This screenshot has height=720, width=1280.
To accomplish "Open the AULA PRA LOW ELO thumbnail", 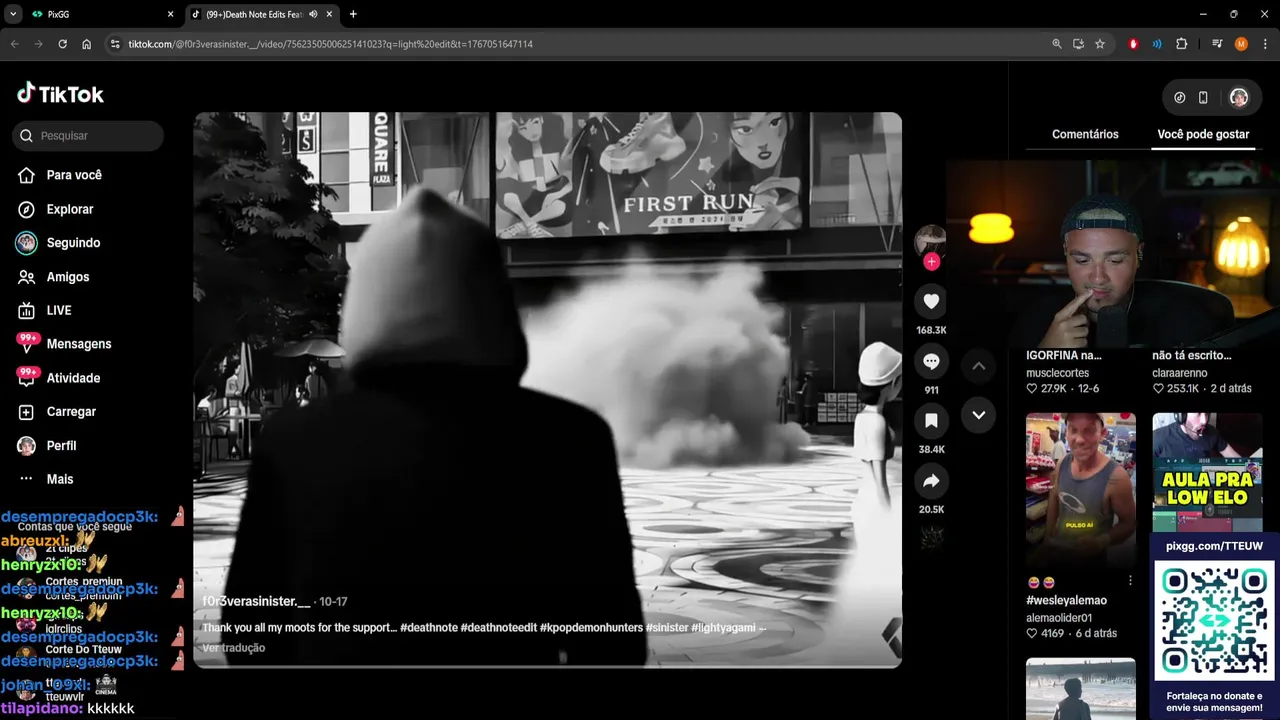I will coord(1207,474).
